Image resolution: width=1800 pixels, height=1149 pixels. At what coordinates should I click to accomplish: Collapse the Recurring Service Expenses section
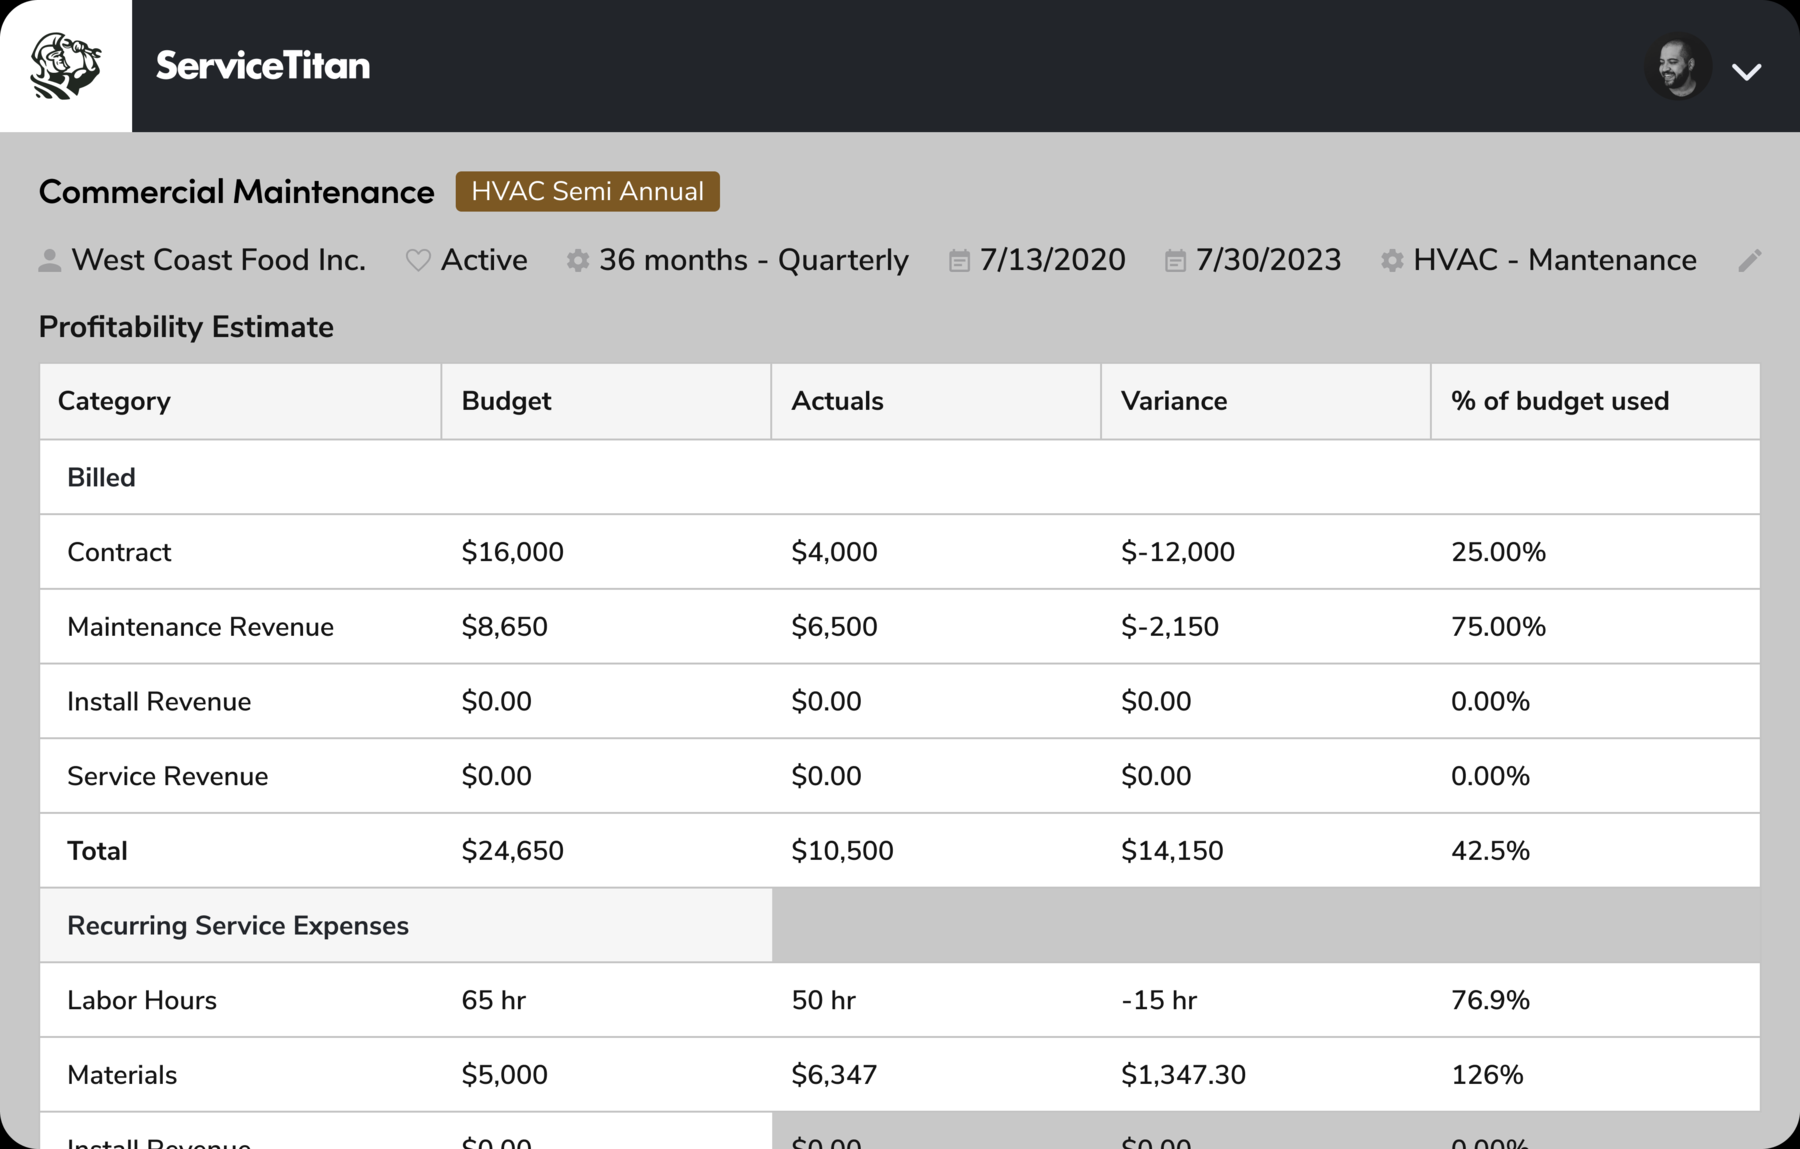(406, 925)
